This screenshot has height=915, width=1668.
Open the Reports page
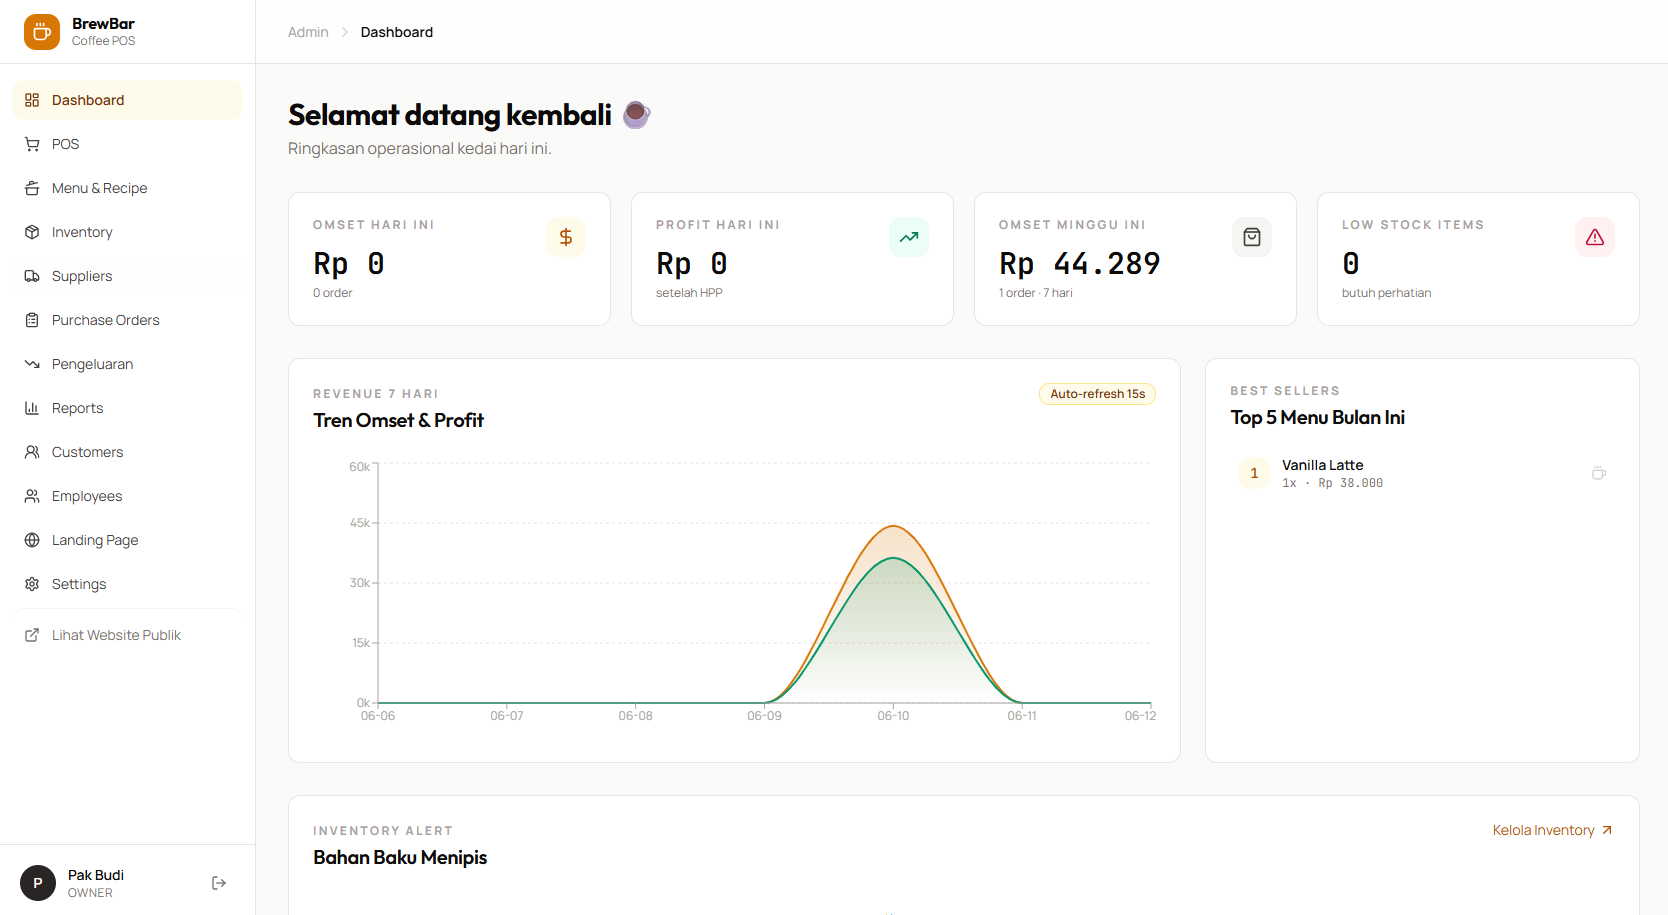[128, 408]
